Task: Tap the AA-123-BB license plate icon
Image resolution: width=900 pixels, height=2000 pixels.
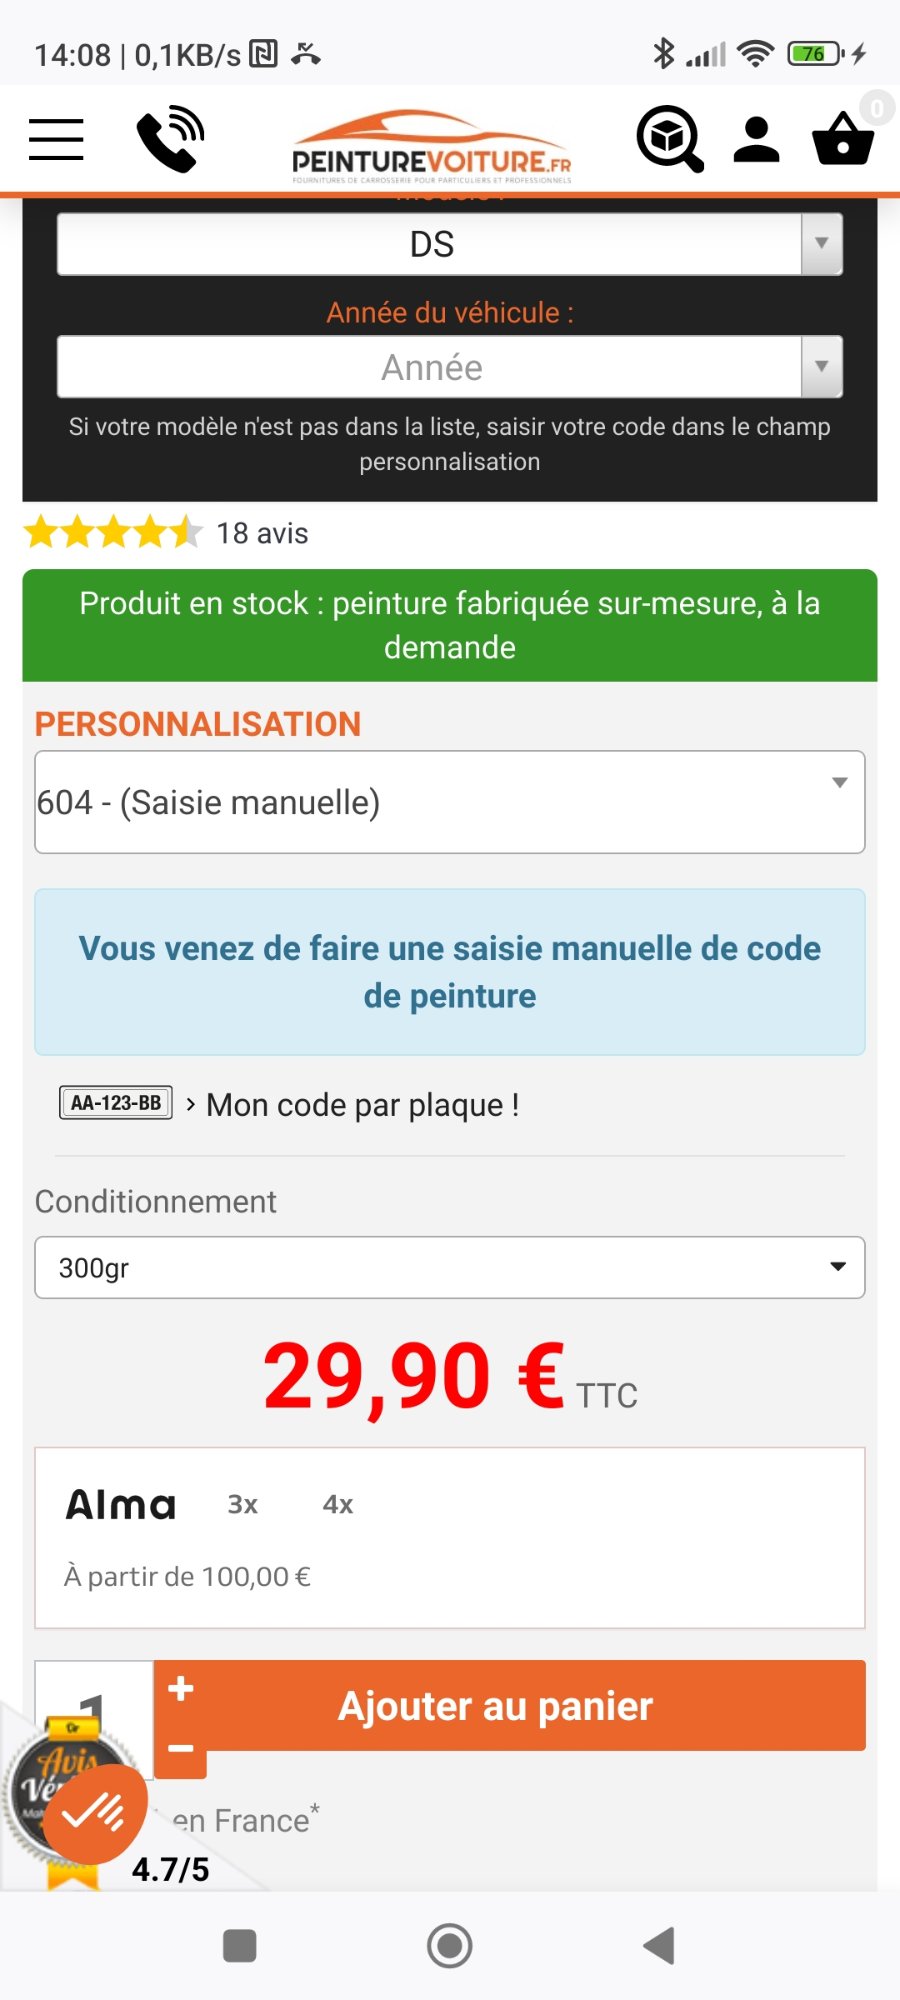Action: pyautogui.click(x=116, y=1103)
